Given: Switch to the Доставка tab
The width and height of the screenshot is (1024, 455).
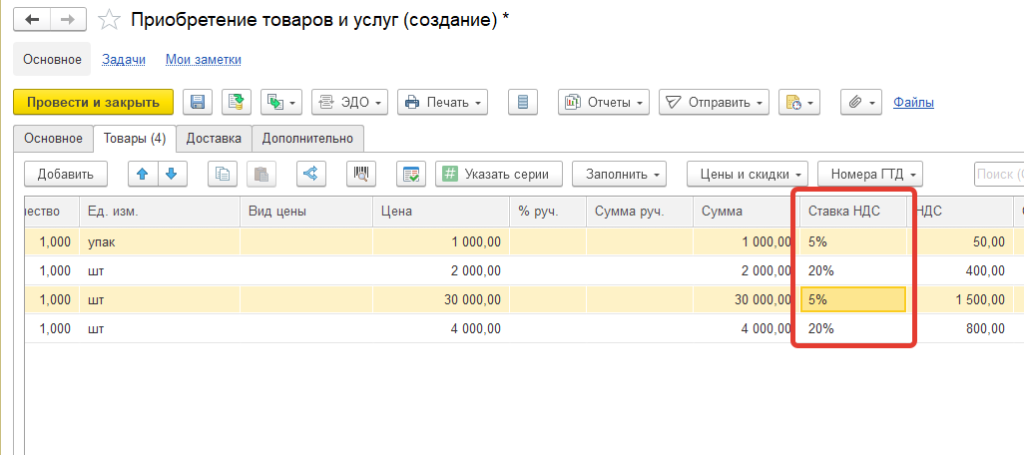Looking at the screenshot, I should tap(214, 138).
